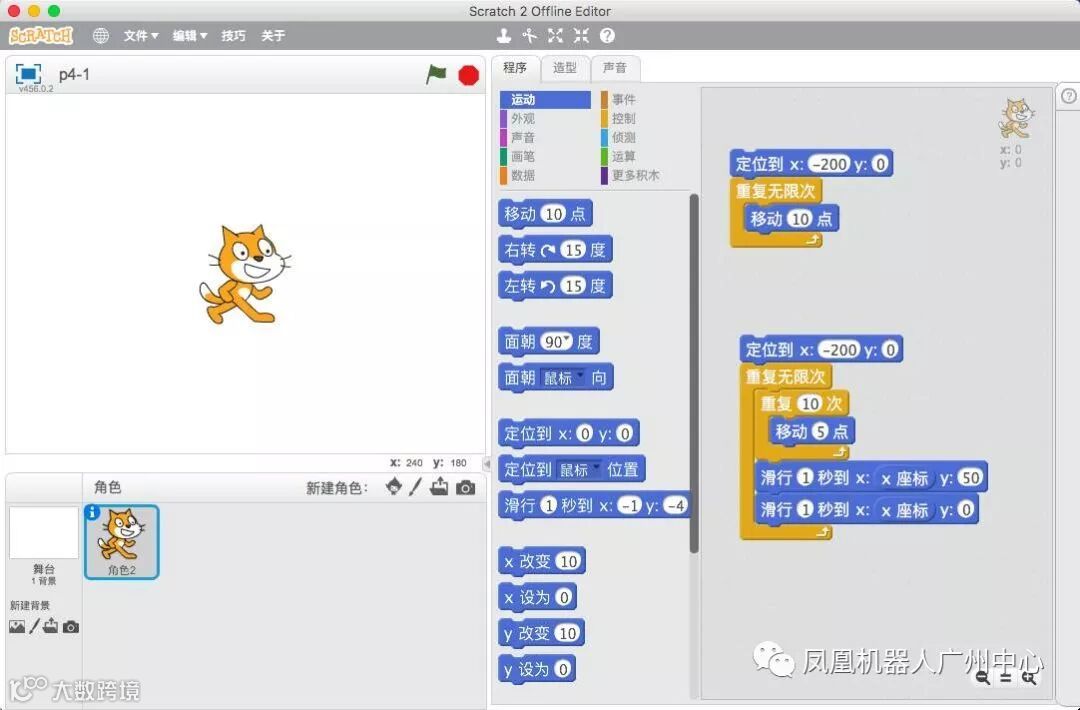Open the 文件 menu
Image resolution: width=1080 pixels, height=710 pixels.
click(x=141, y=36)
